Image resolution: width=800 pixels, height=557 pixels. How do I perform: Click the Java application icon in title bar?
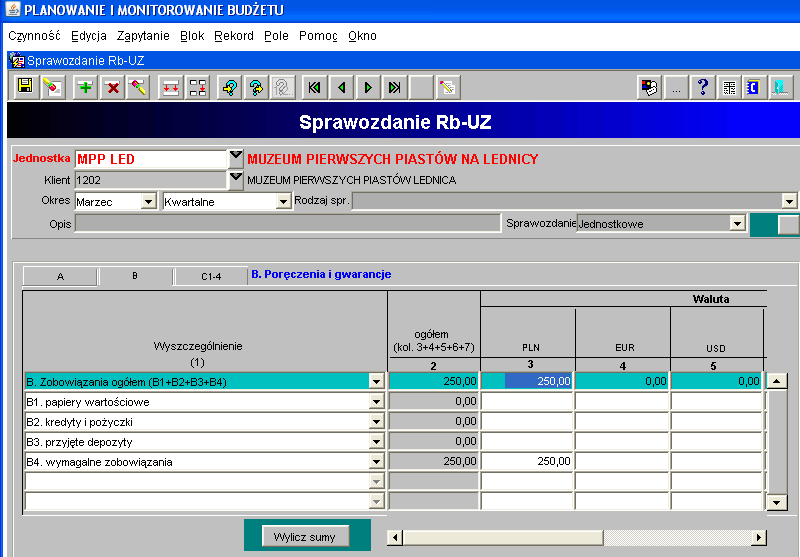pyautogui.click(x=12, y=9)
